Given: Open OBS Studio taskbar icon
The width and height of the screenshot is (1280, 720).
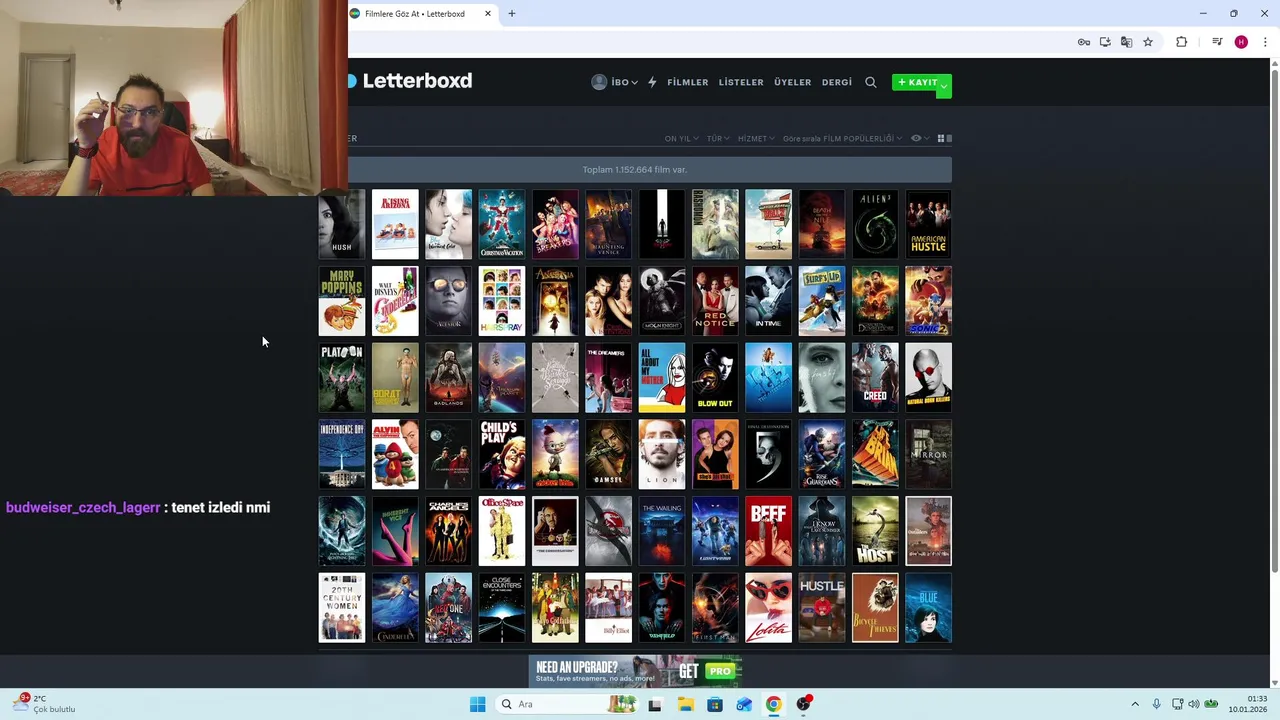Looking at the screenshot, I should point(803,704).
